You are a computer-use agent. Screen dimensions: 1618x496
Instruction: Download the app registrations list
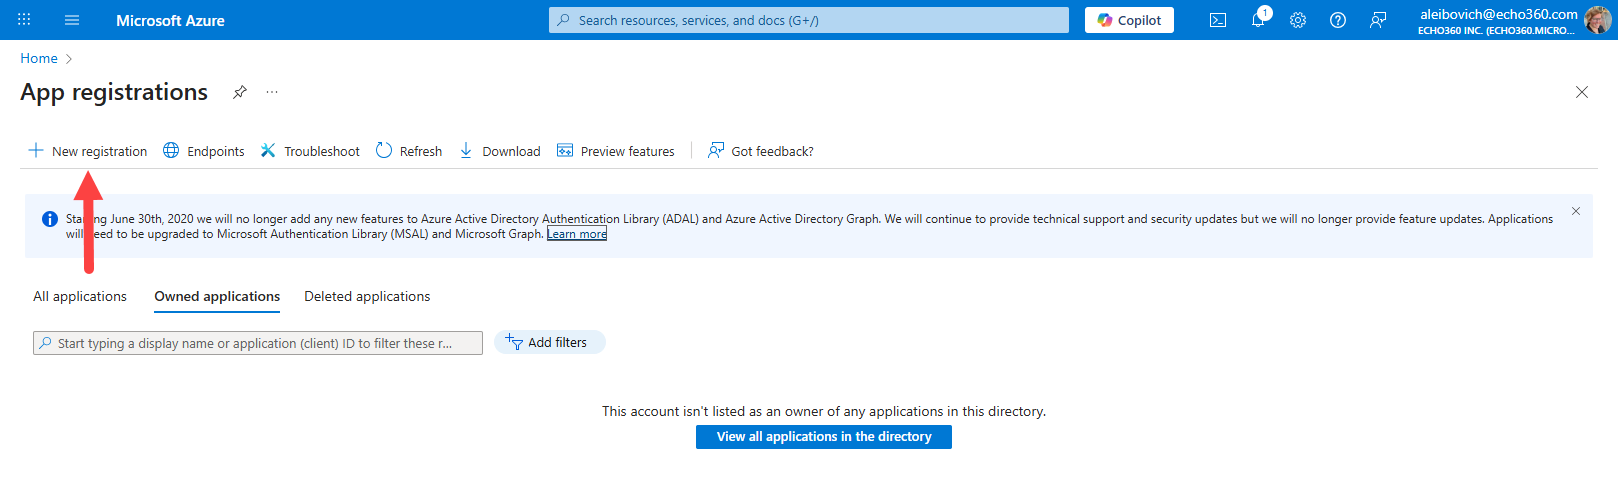[499, 151]
